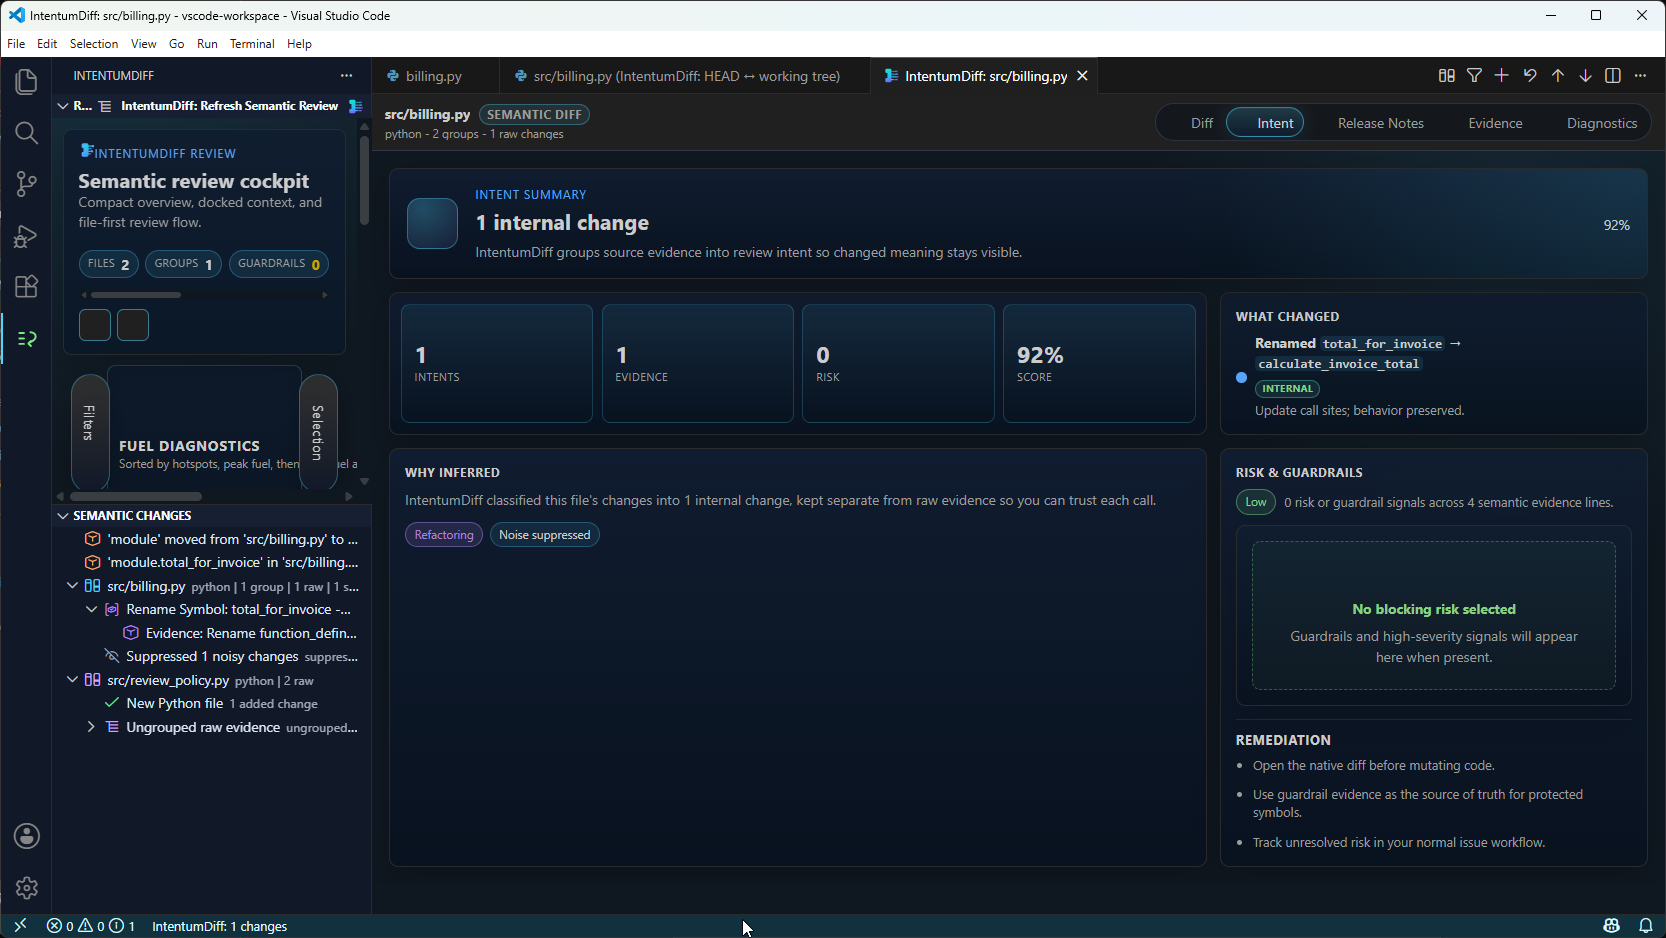Open Run and Debug view
1666x938 pixels.
pyautogui.click(x=26, y=236)
